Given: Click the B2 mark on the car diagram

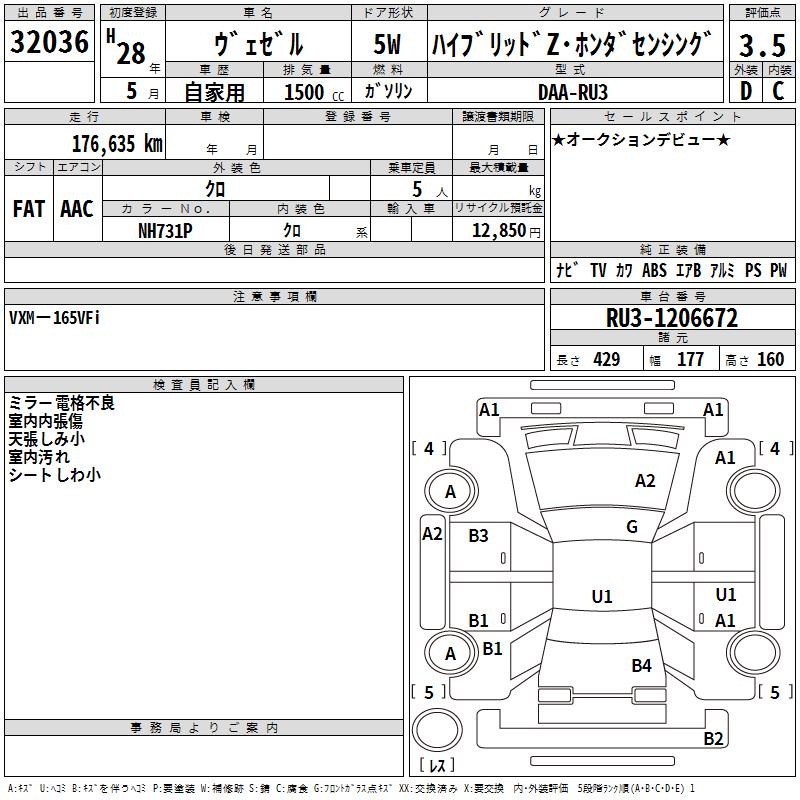Looking at the screenshot, I should (713, 738).
